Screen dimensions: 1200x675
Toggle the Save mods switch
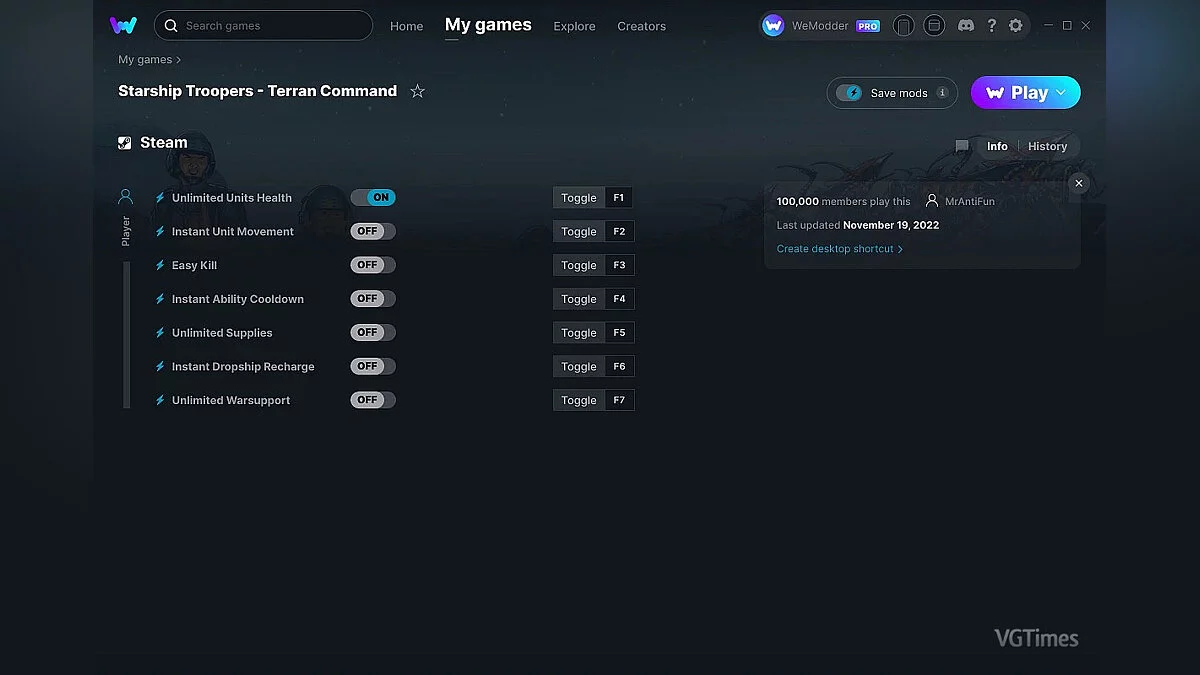pos(849,93)
